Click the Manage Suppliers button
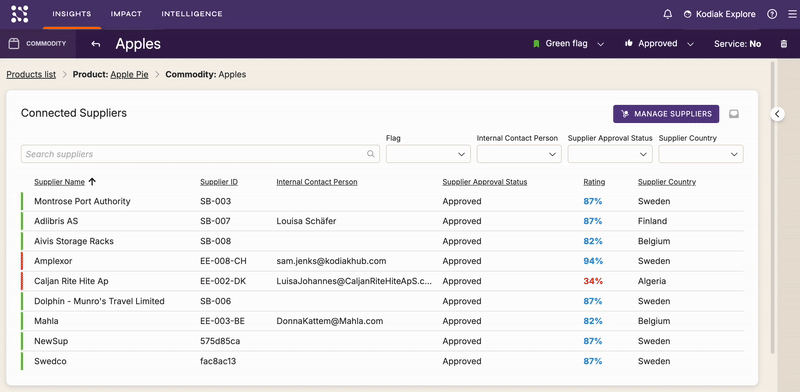Screen dimensions: 800x392 click(x=666, y=114)
